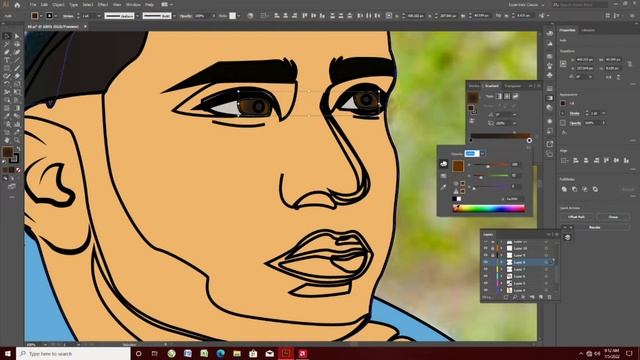Select the Line Segment tool
Viewport: 640px width, 360px height.
click(x=17, y=60)
